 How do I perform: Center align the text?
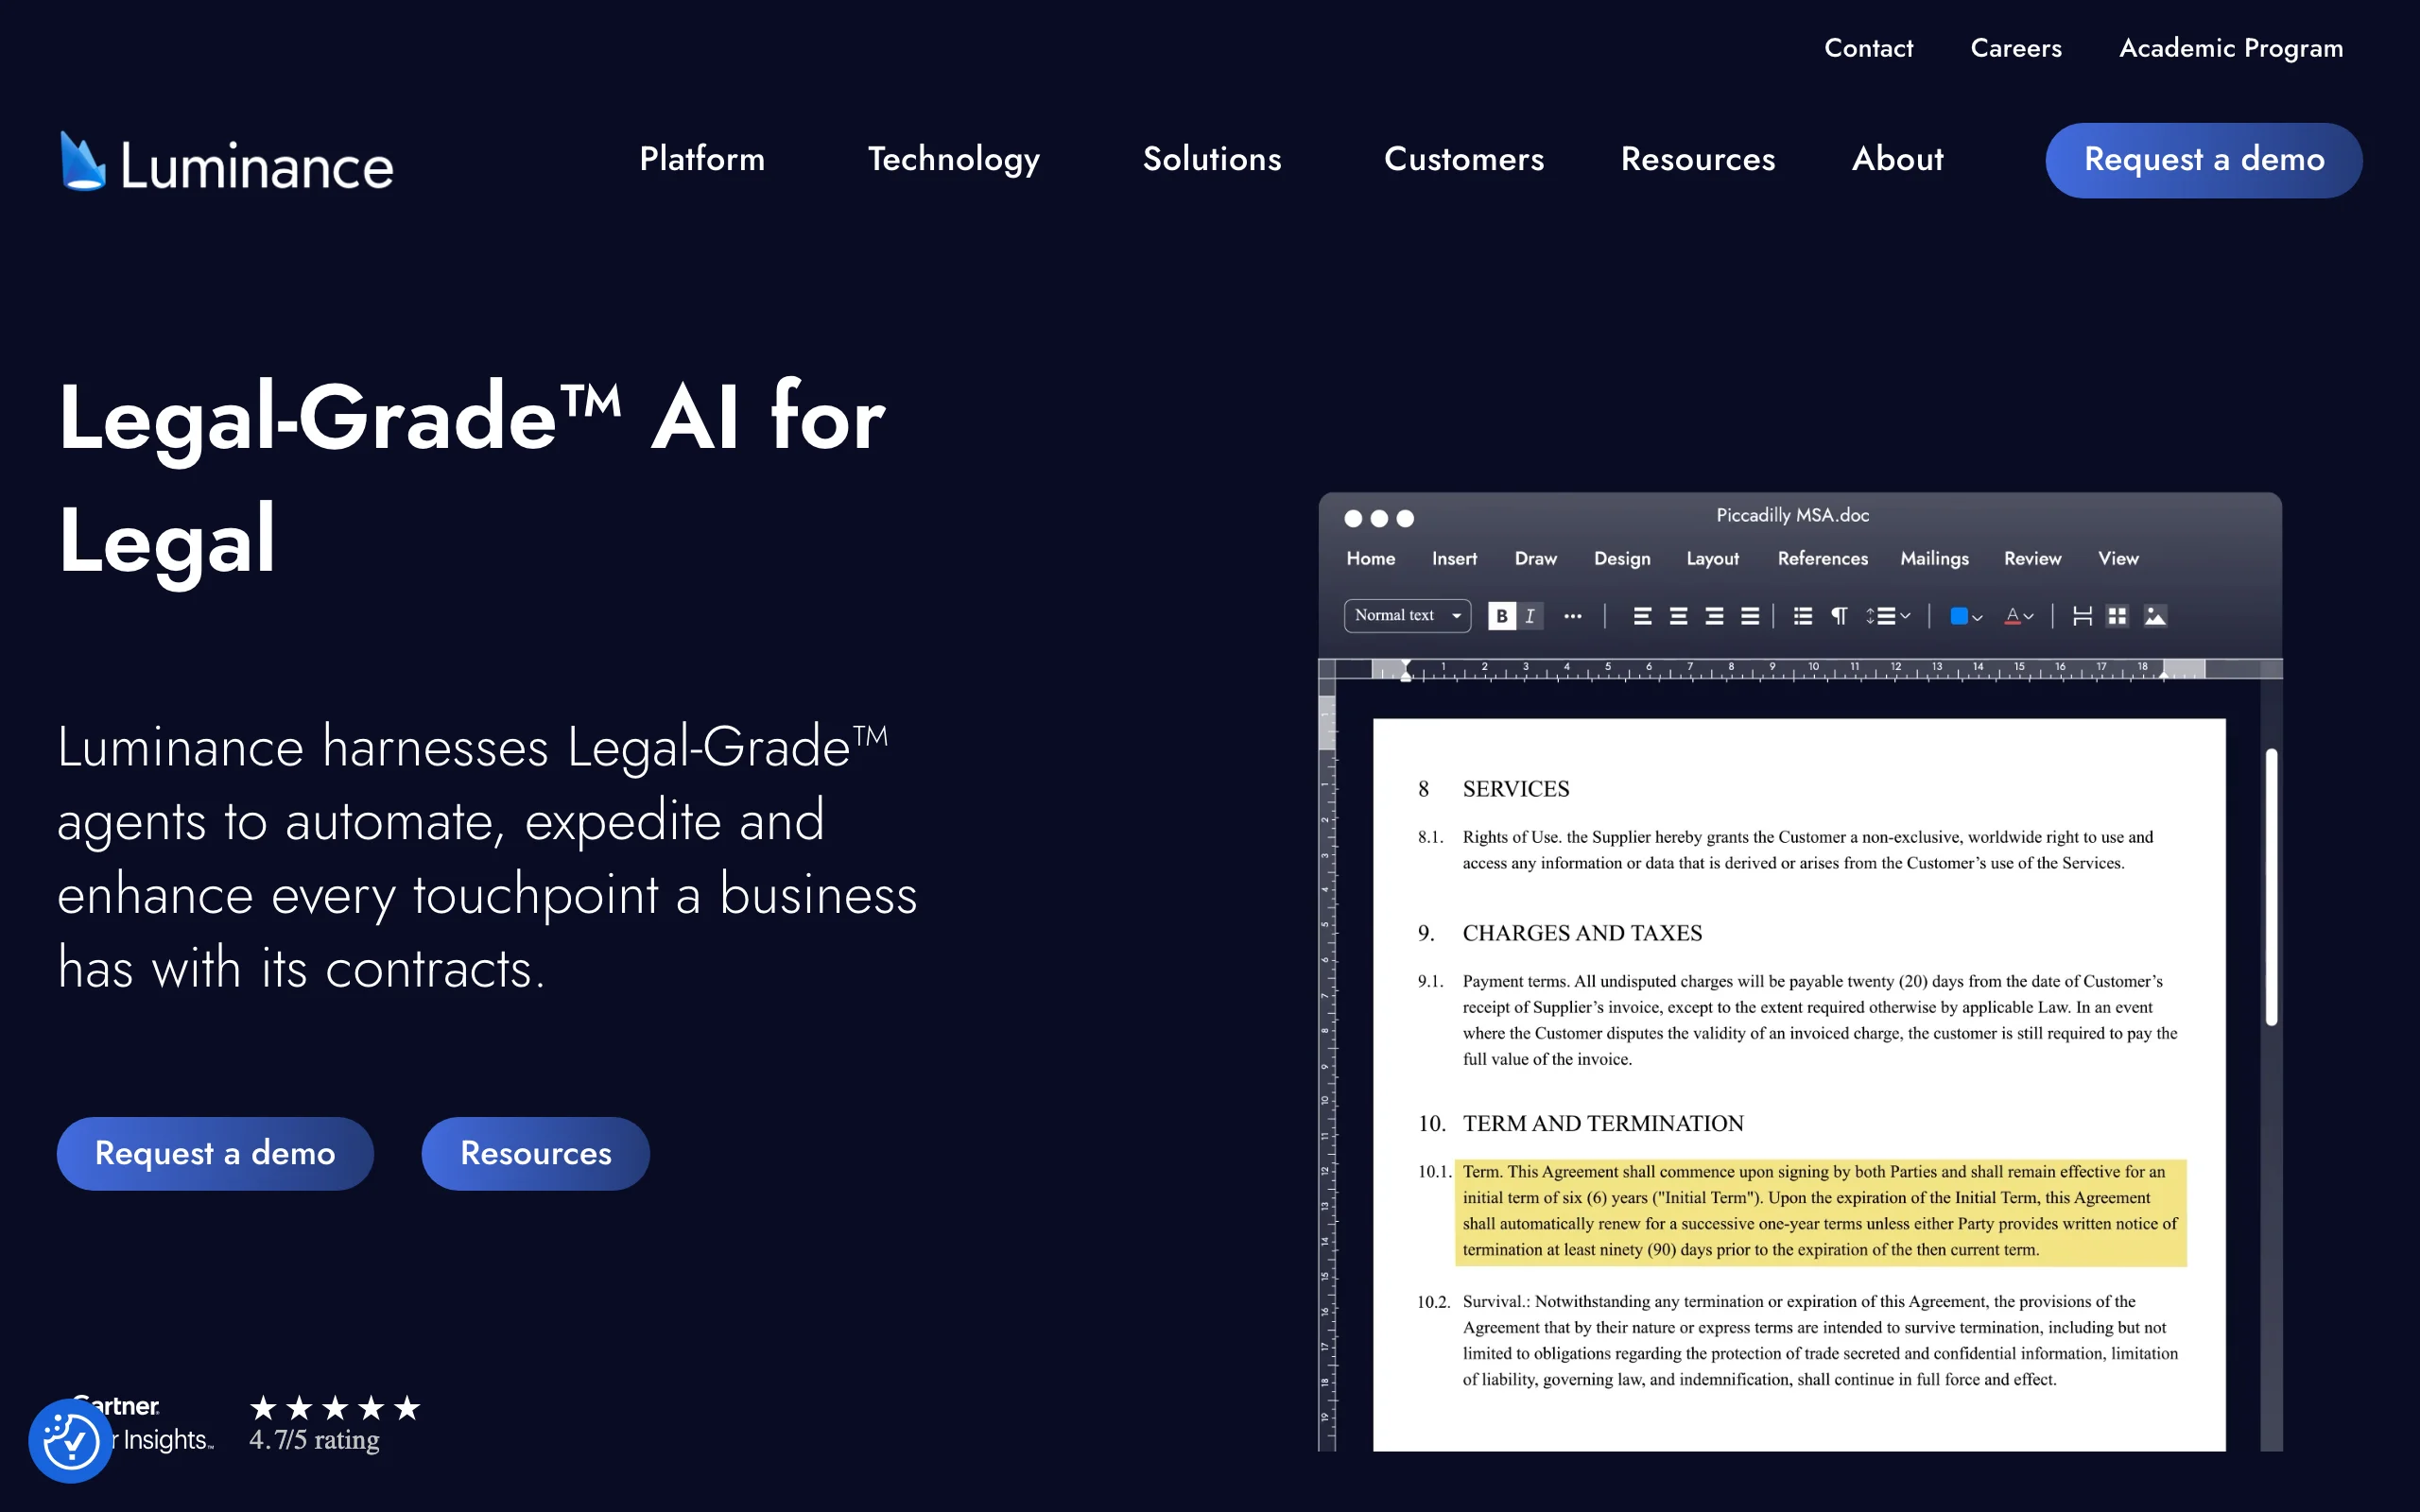tap(1678, 616)
